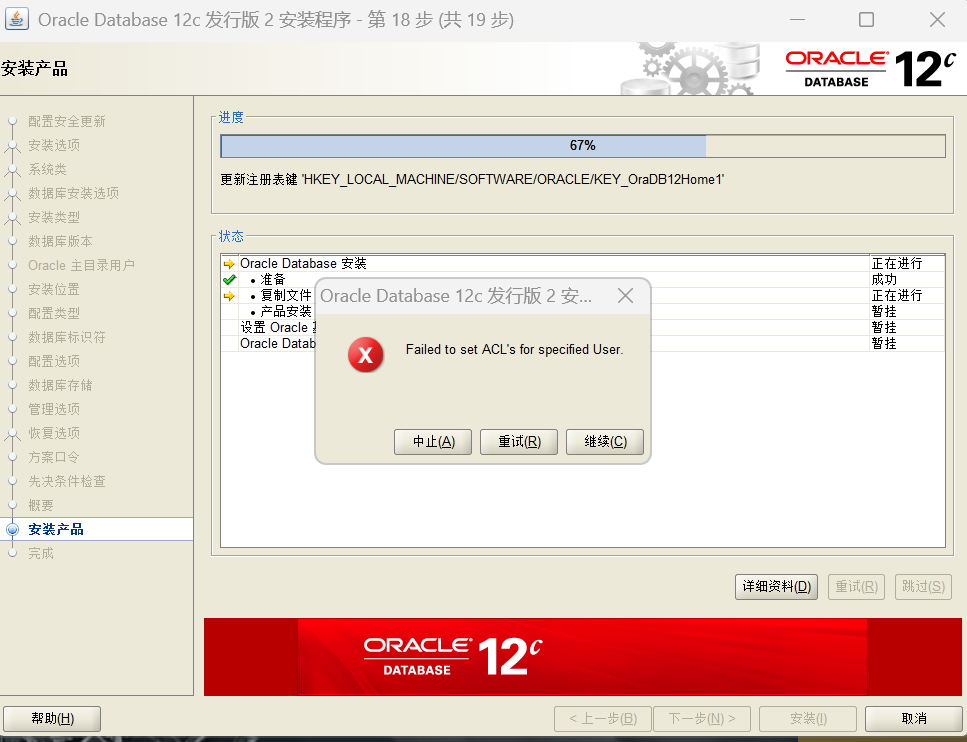This screenshot has width=967, height=742.
Task: Click yellow arrow icon beside 复制文件
Action: (x=229, y=296)
